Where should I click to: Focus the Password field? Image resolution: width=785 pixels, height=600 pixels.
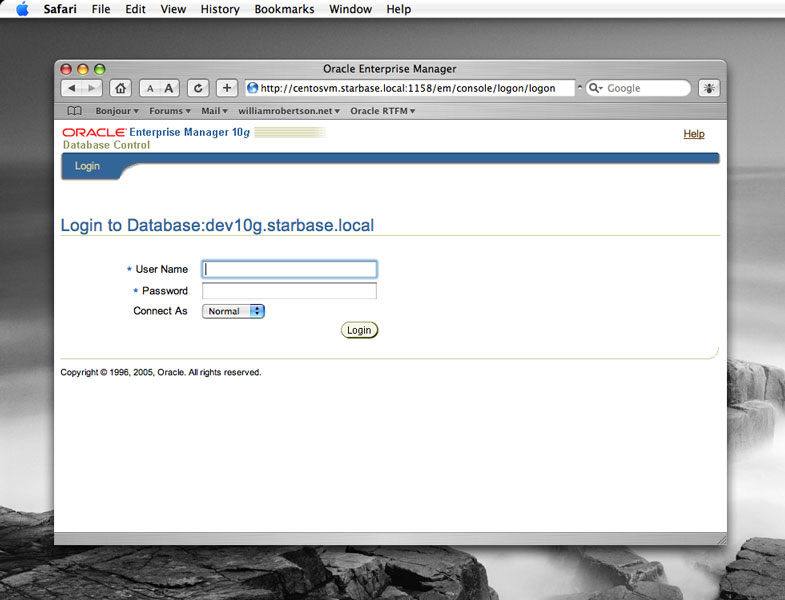(289, 290)
